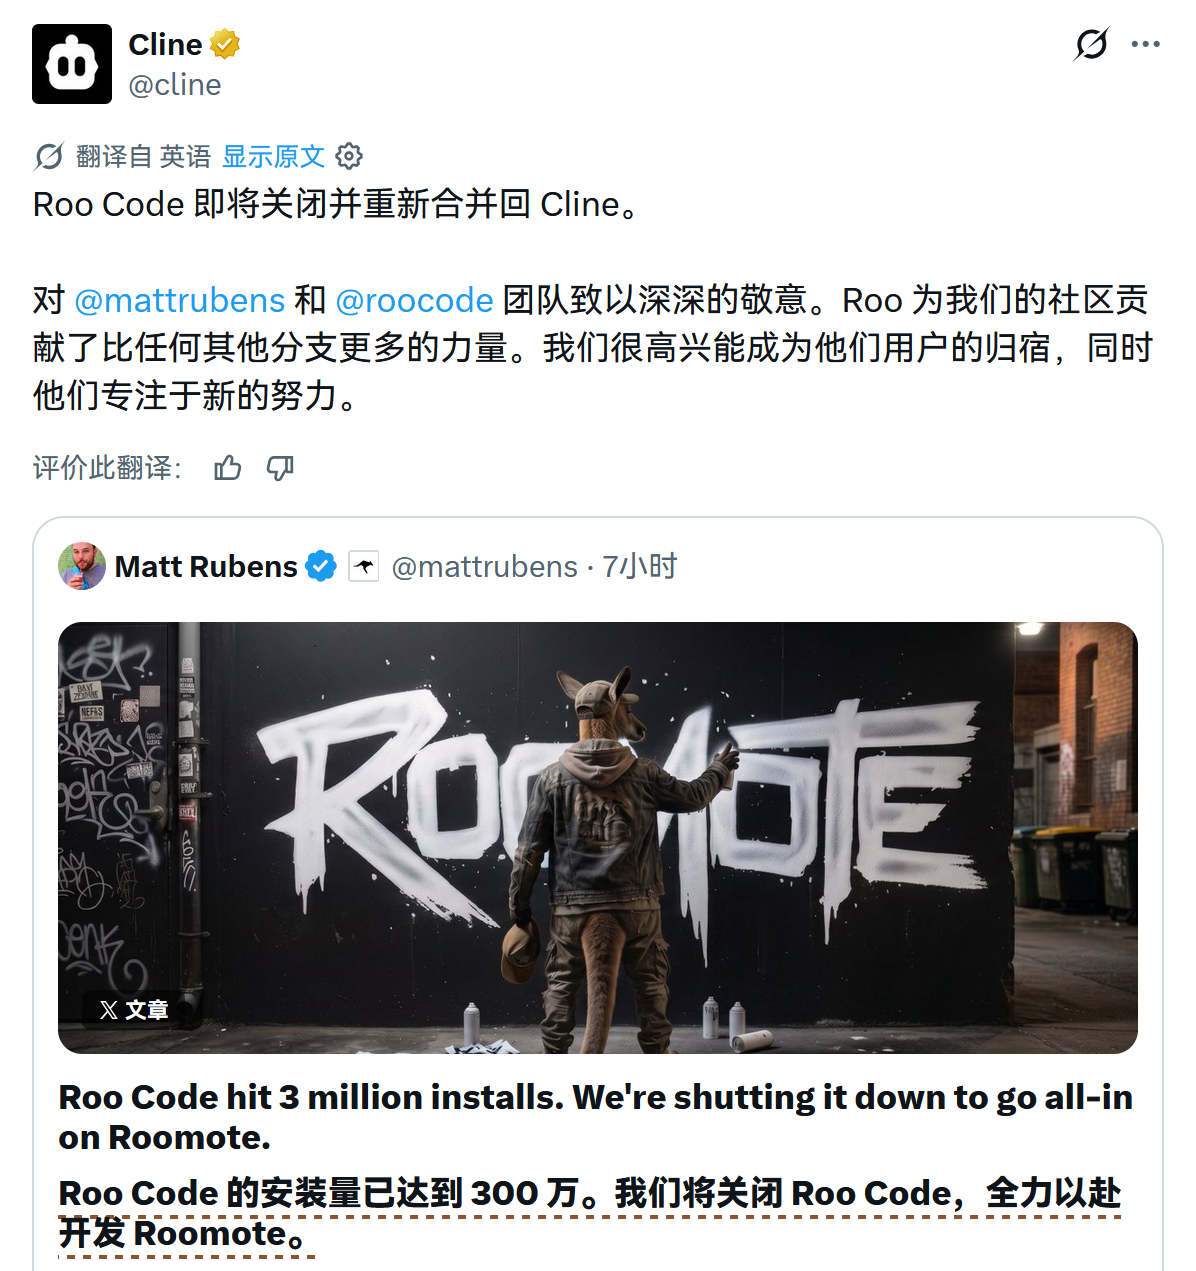Viewport: 1196px width, 1271px height.
Task: Open the Roomote graffiti article image
Action: (x=598, y=838)
